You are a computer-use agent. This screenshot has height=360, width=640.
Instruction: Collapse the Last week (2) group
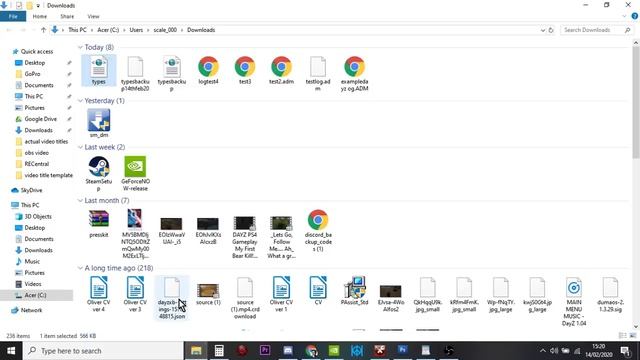pyautogui.click(x=80, y=147)
